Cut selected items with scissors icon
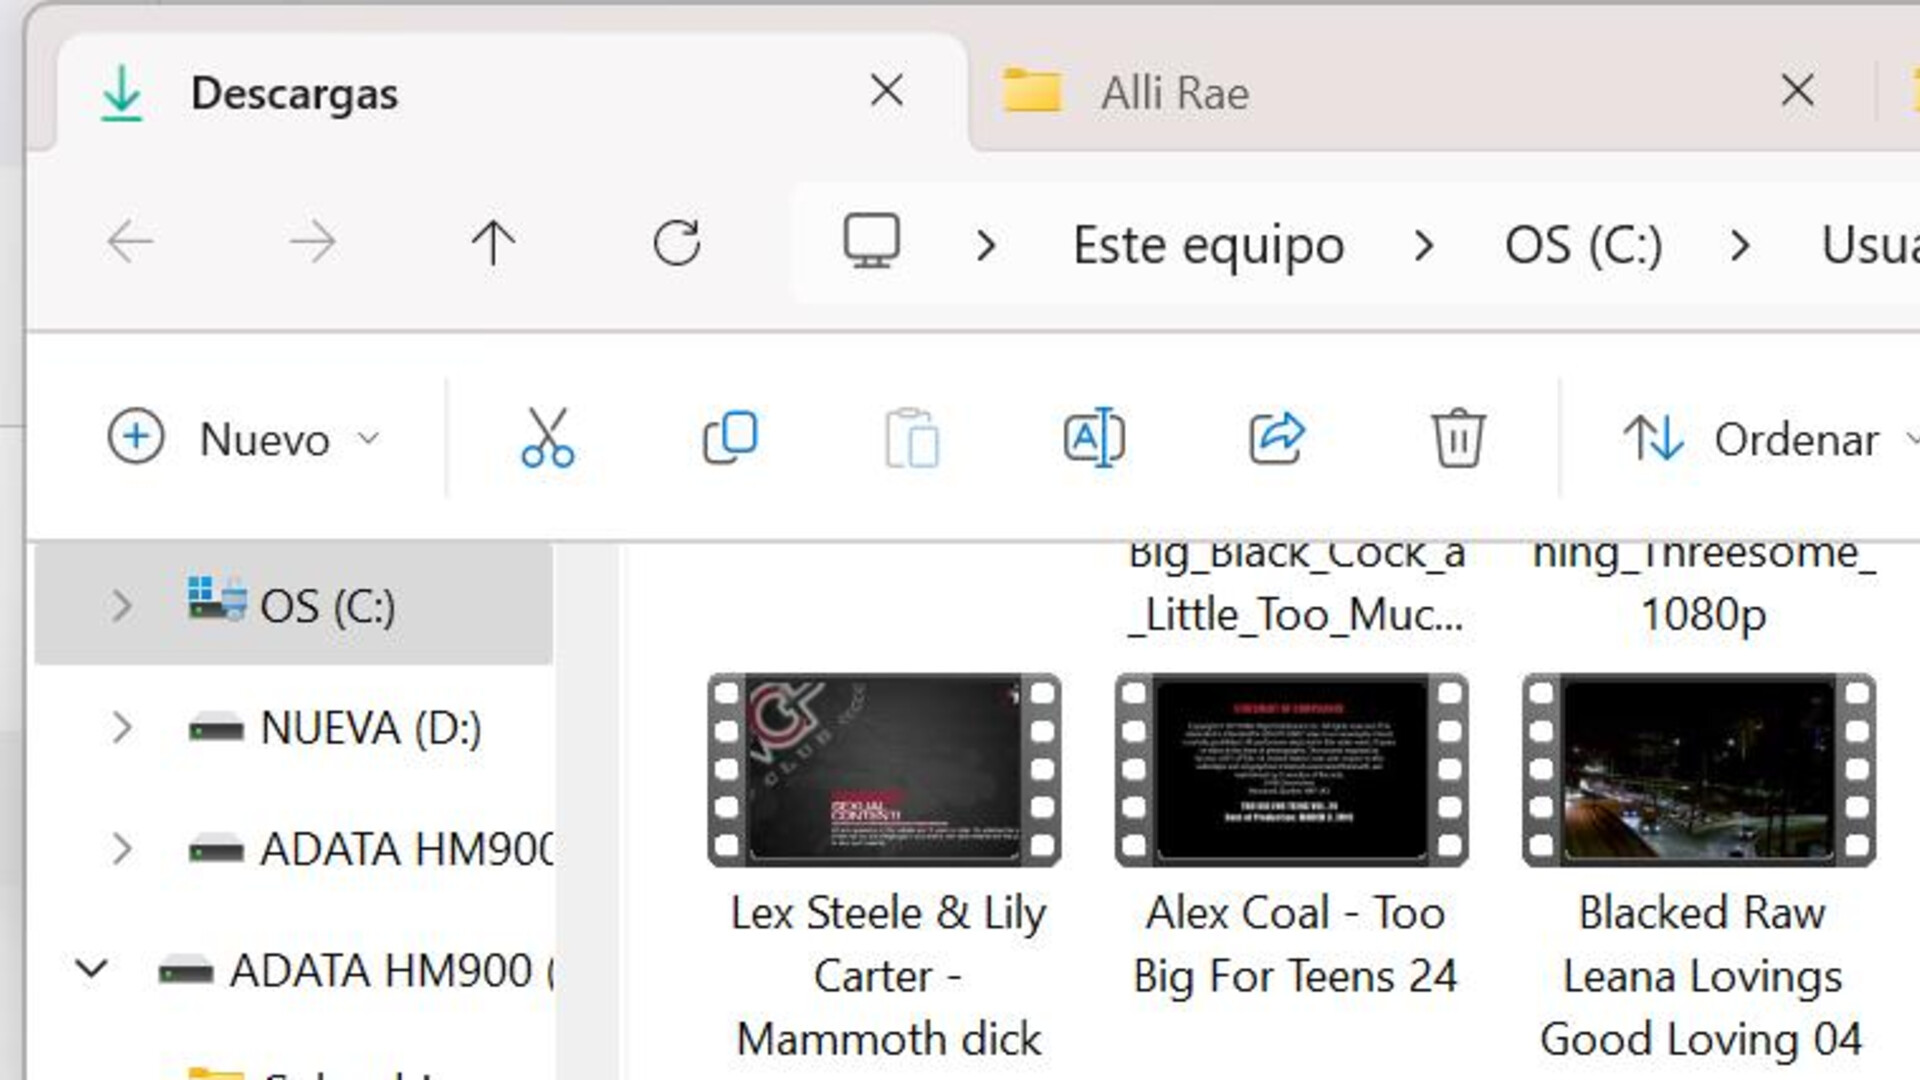Image resolution: width=1920 pixels, height=1080 pixels. click(x=547, y=438)
